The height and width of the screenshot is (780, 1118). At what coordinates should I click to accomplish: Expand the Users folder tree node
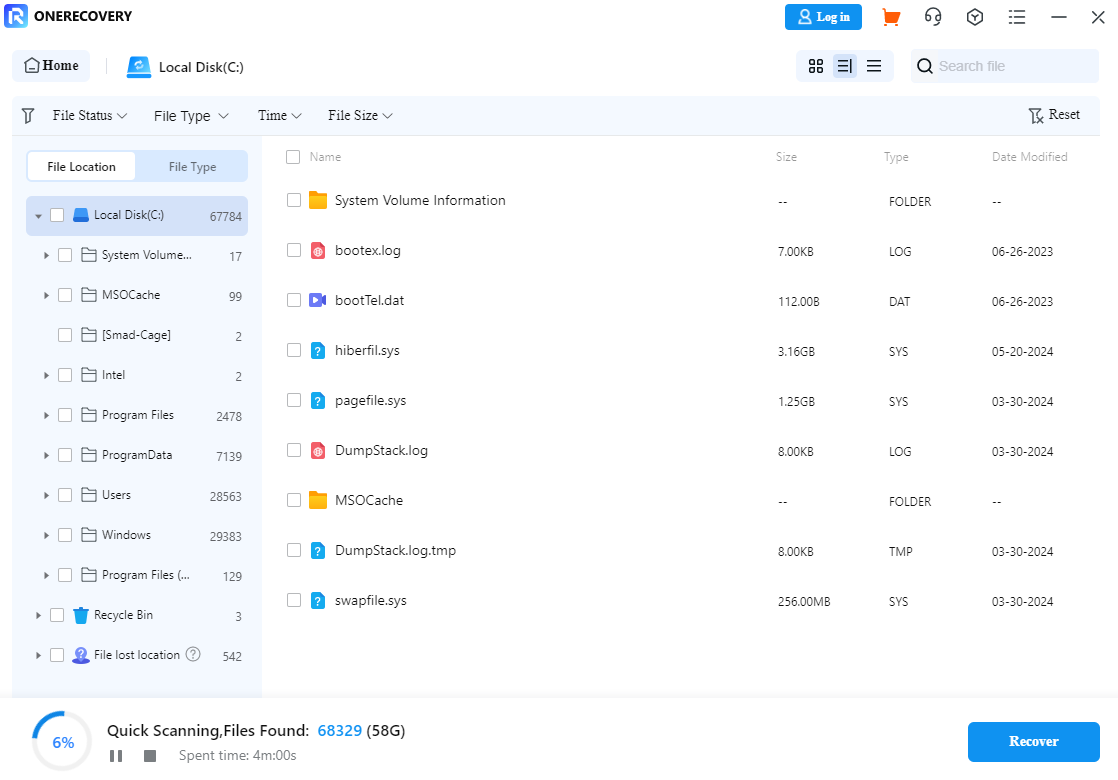(x=46, y=495)
